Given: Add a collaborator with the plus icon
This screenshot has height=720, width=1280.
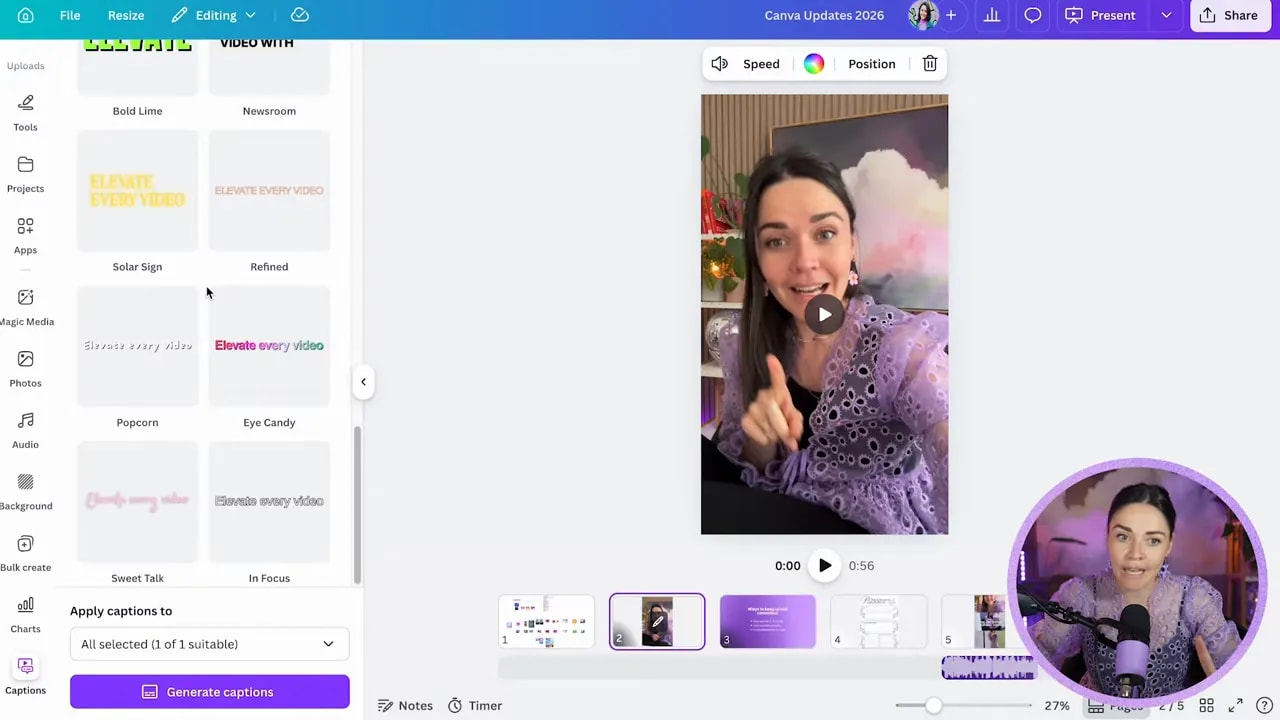Looking at the screenshot, I should click(x=951, y=15).
